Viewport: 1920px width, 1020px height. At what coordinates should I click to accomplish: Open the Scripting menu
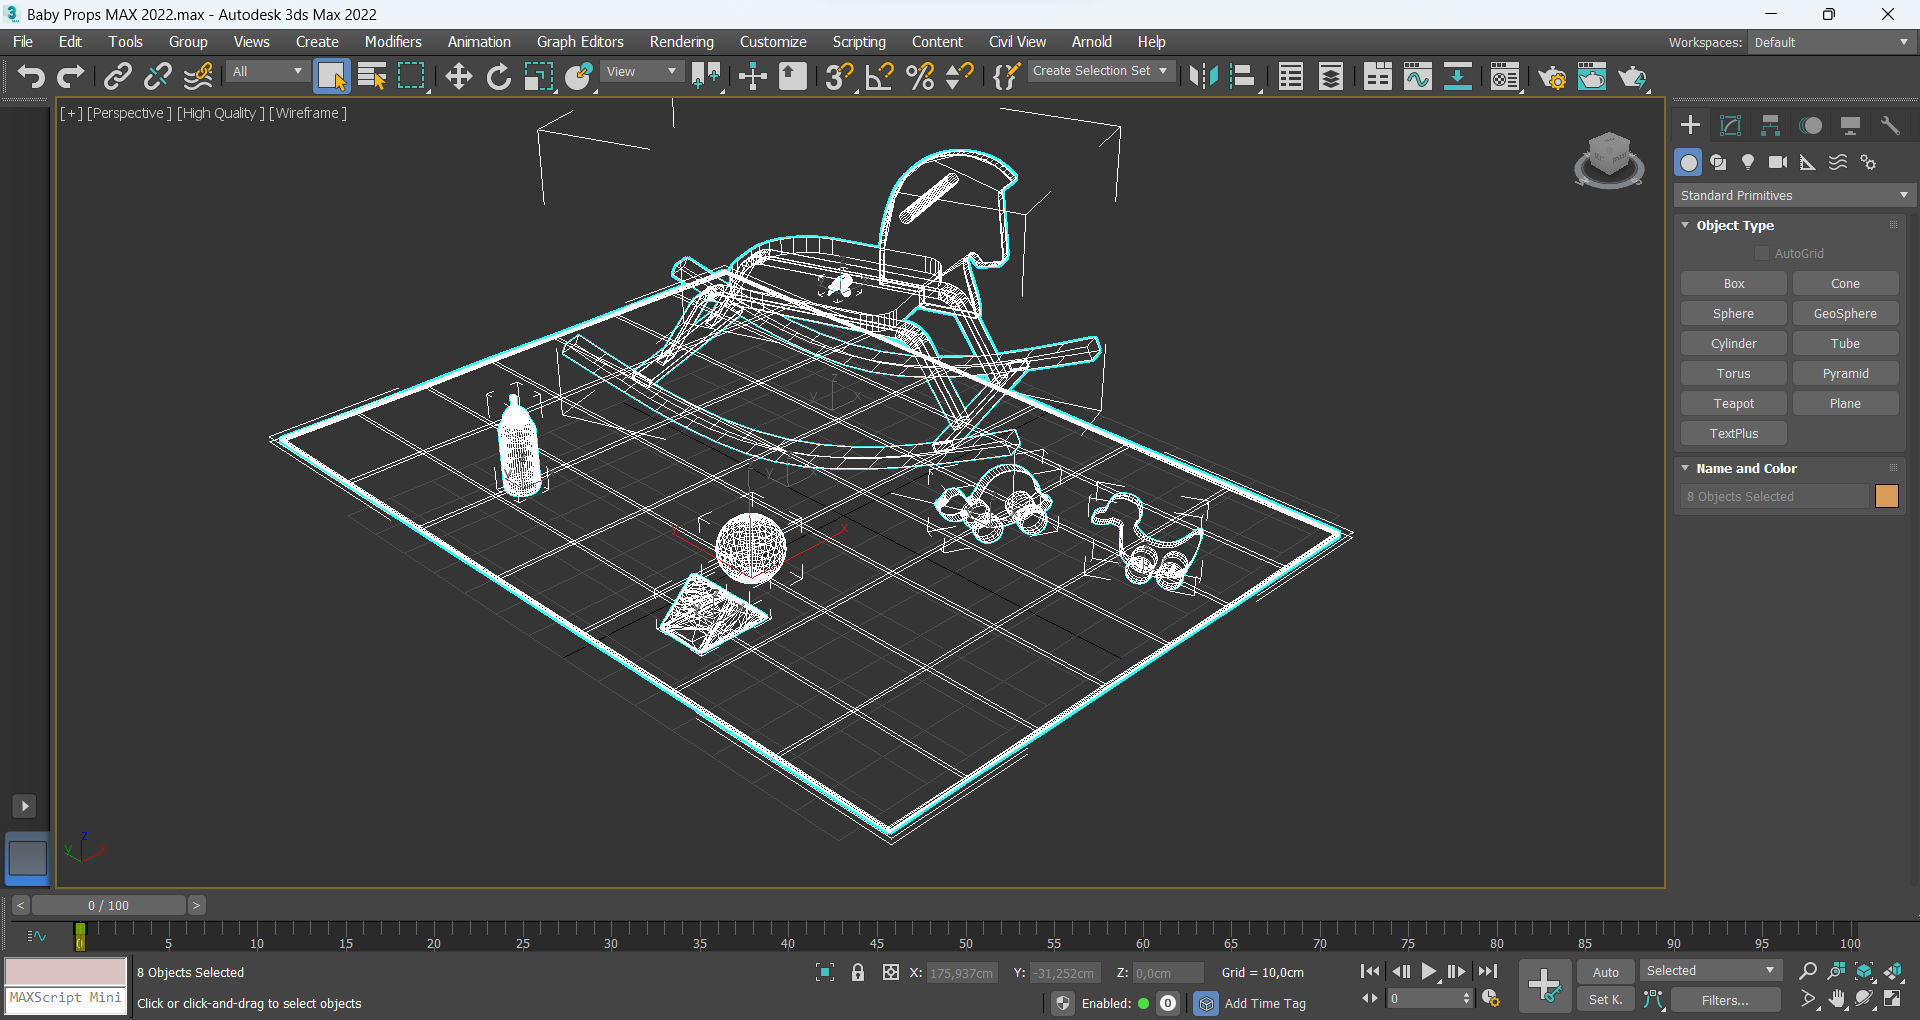859,42
